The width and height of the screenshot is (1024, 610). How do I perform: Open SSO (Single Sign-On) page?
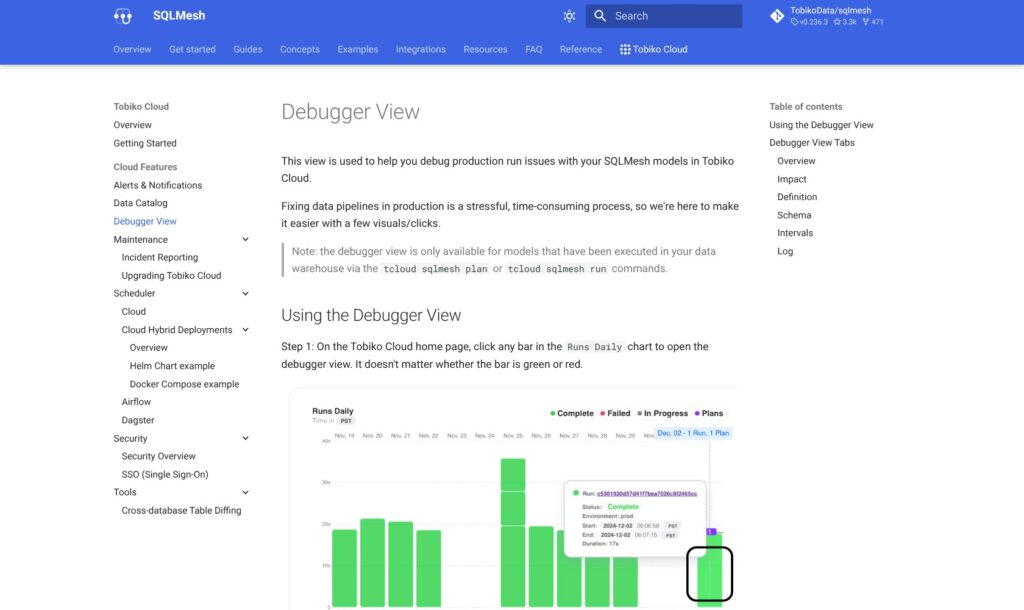165,474
